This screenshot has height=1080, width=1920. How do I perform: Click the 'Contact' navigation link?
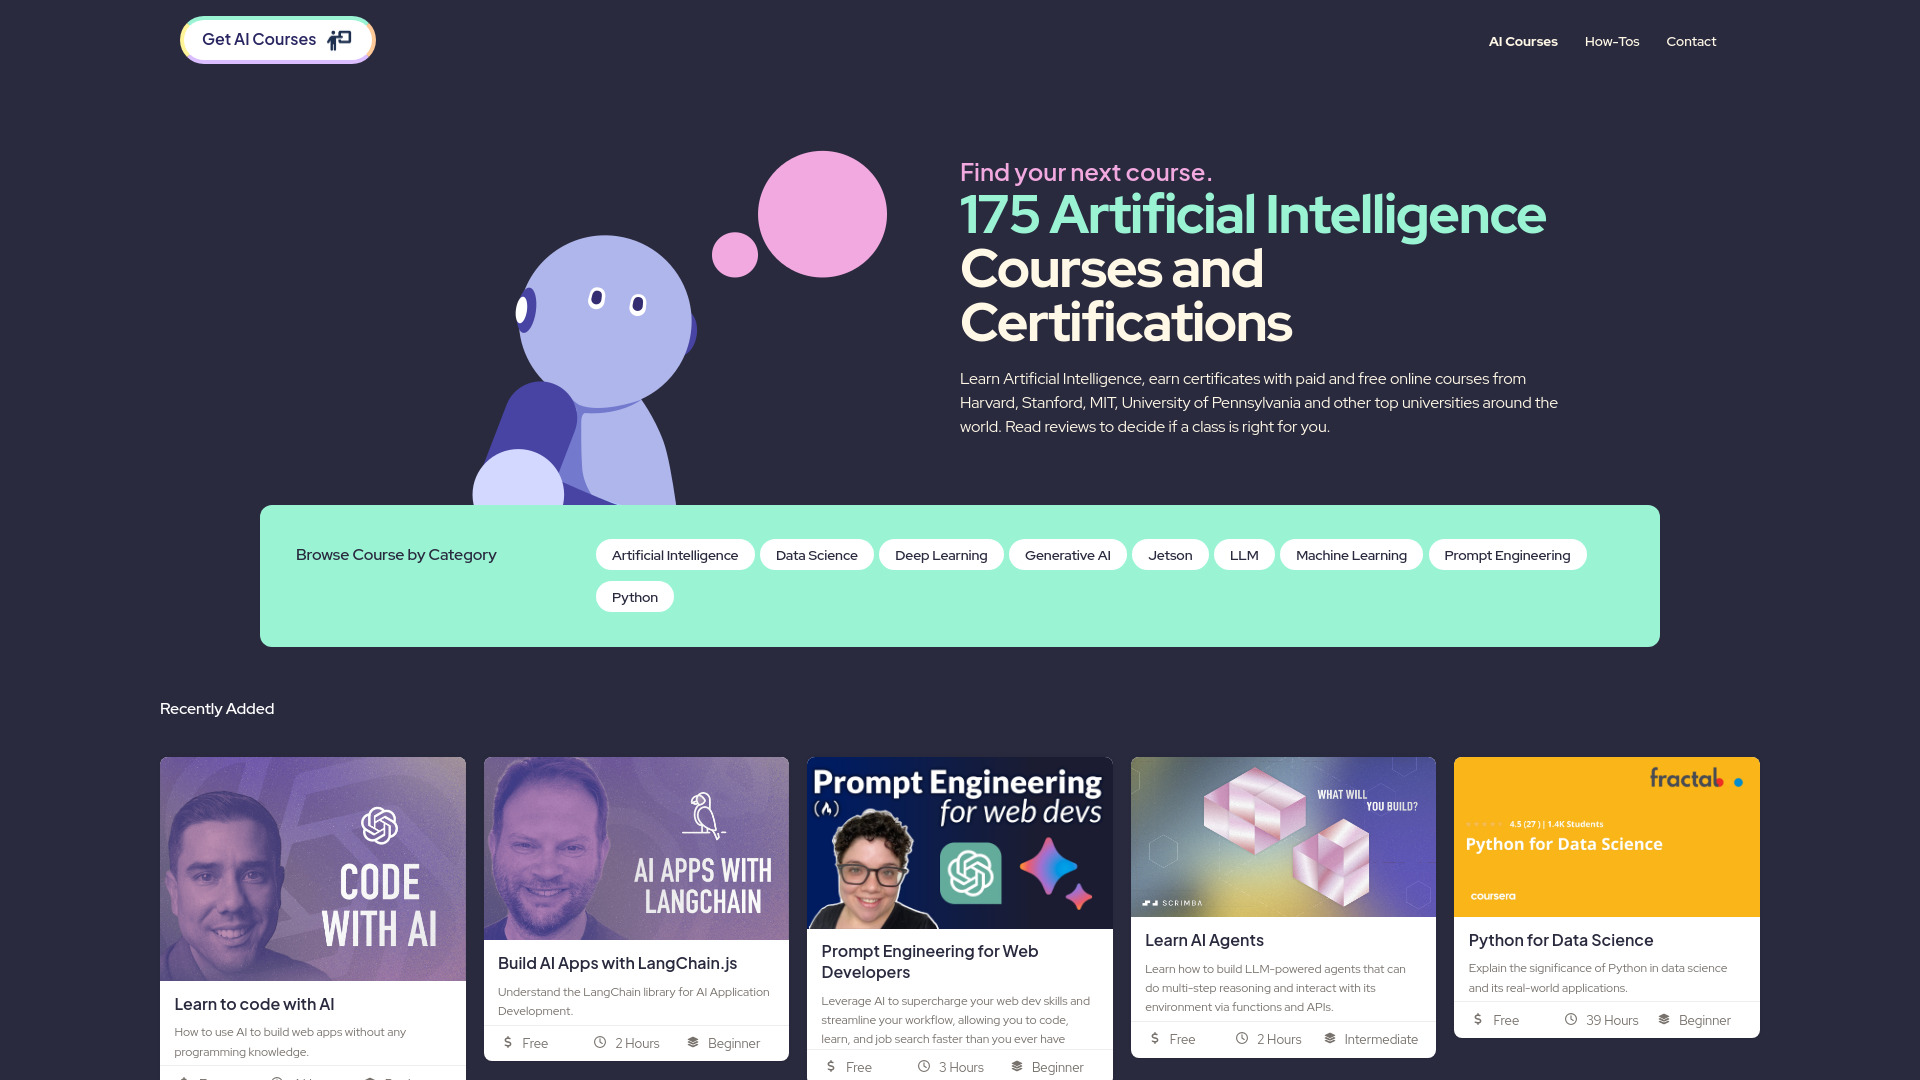click(x=1691, y=41)
